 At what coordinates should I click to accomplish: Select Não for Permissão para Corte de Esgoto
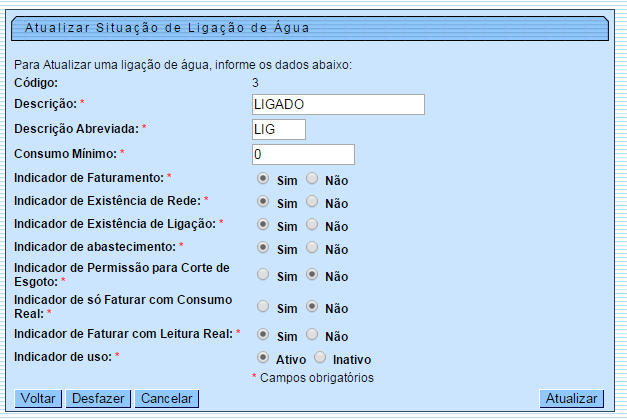(x=313, y=274)
